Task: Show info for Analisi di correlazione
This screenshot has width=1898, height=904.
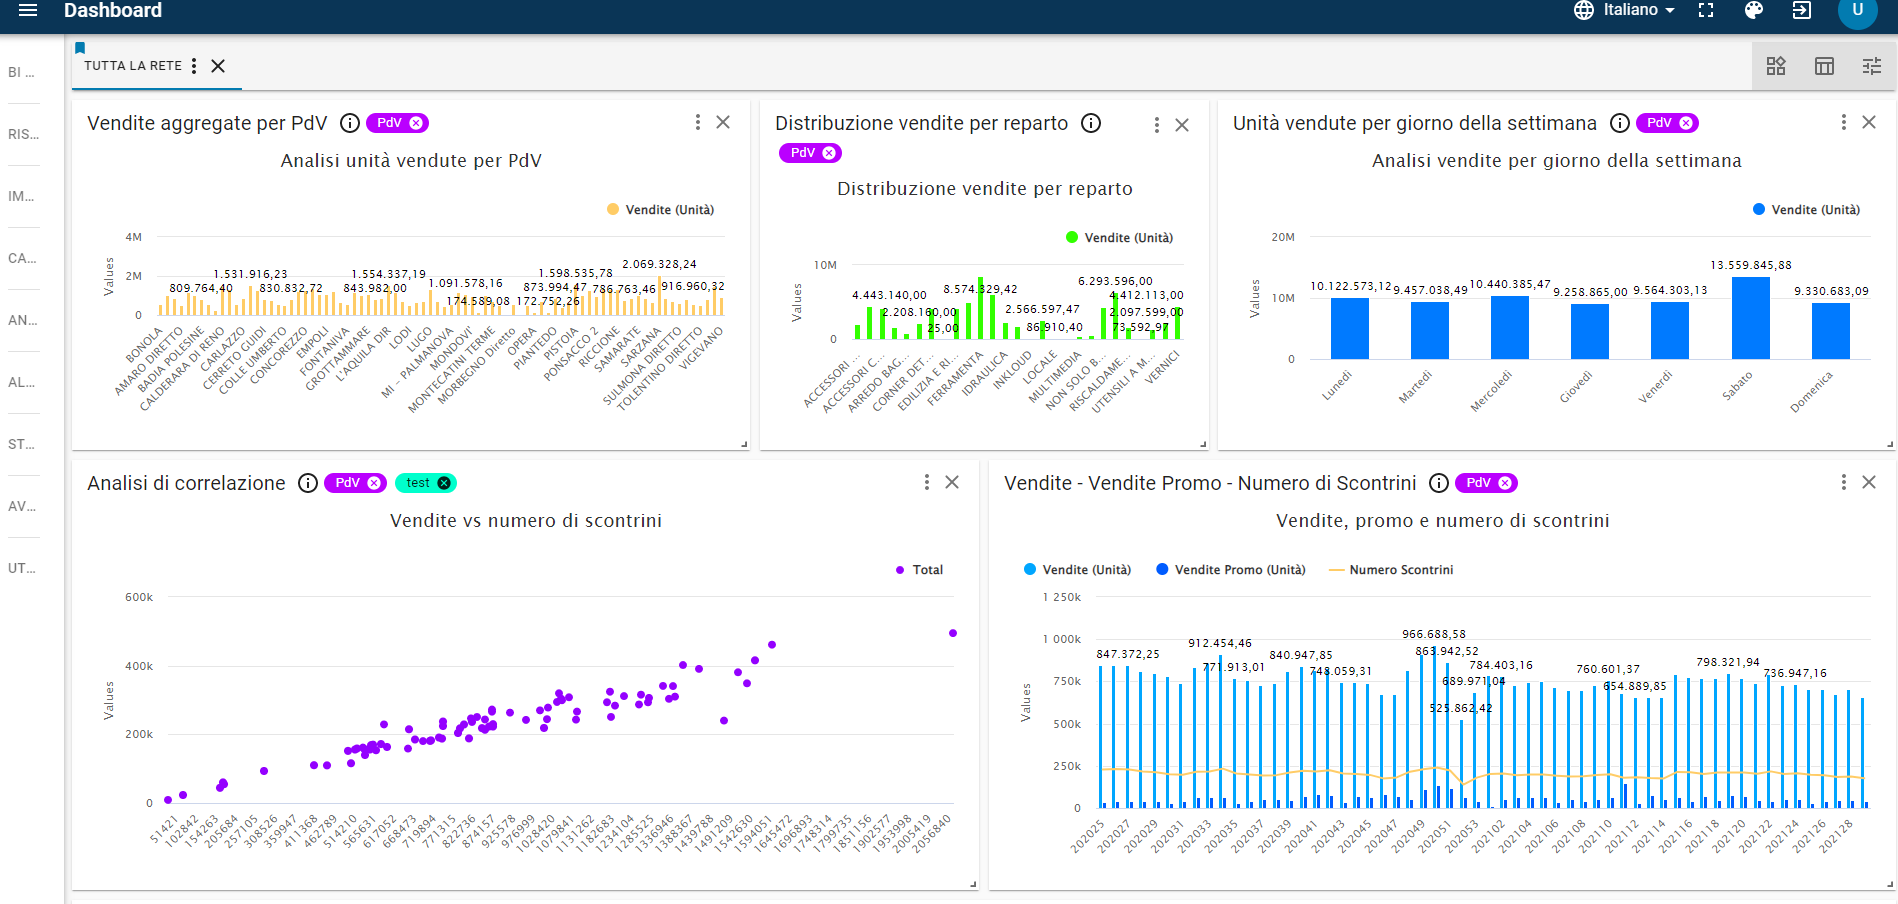Action: pos(308,483)
